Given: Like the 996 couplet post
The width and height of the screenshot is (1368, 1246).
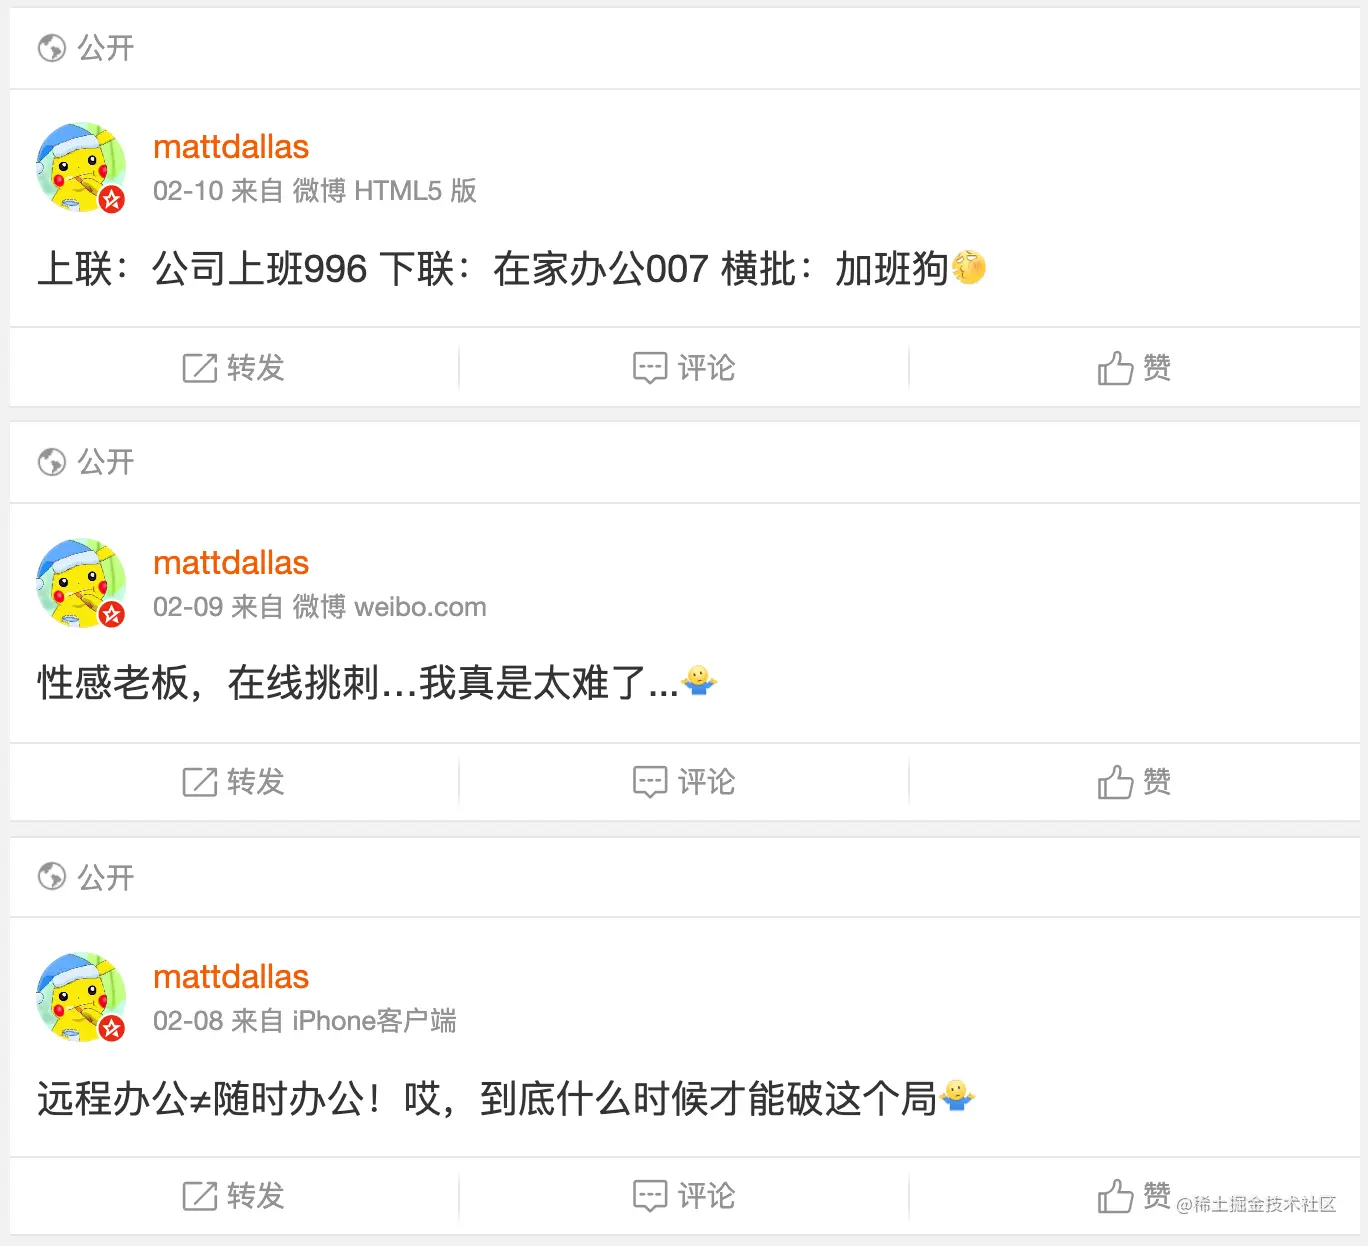Looking at the screenshot, I should [x=1134, y=368].
